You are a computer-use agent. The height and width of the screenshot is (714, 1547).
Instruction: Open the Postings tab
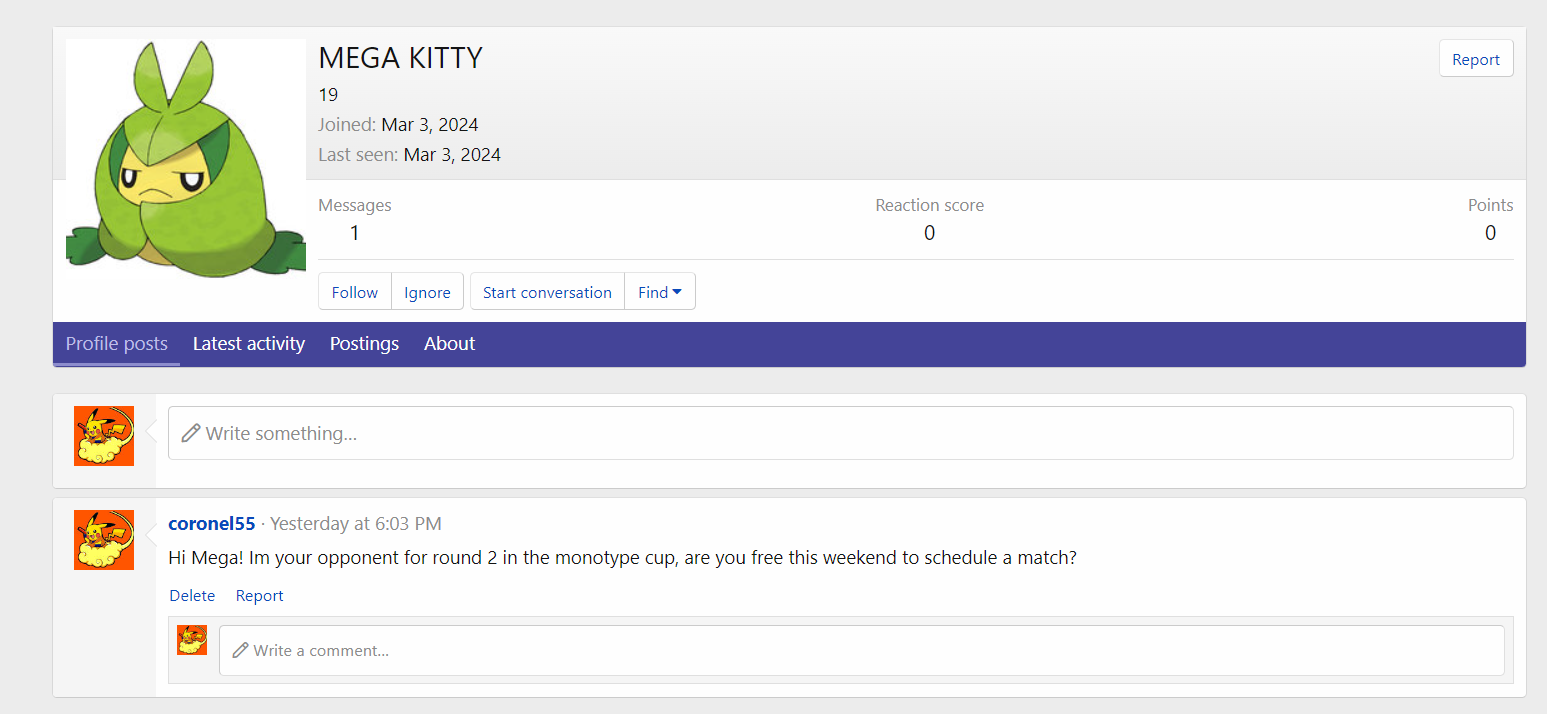point(364,344)
